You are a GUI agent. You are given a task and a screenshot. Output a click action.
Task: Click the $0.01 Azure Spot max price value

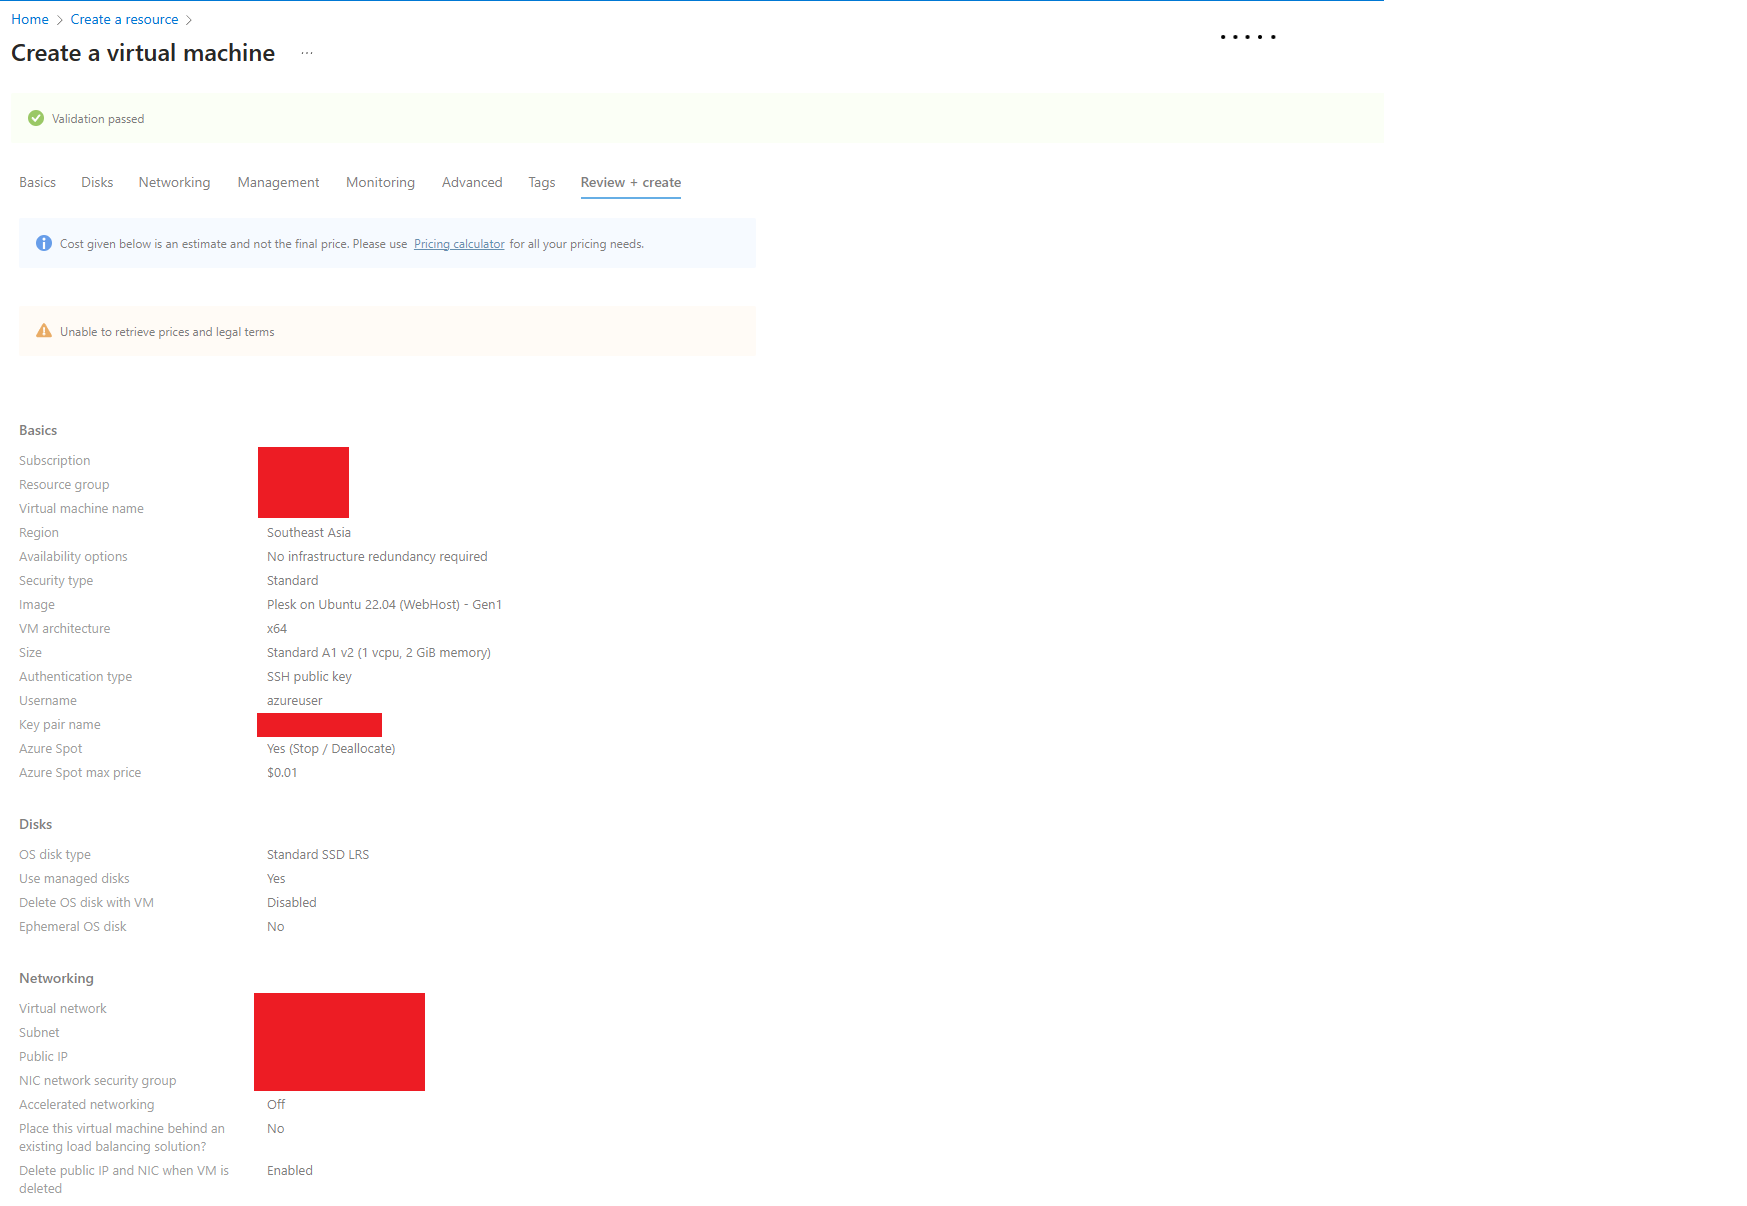tap(282, 772)
